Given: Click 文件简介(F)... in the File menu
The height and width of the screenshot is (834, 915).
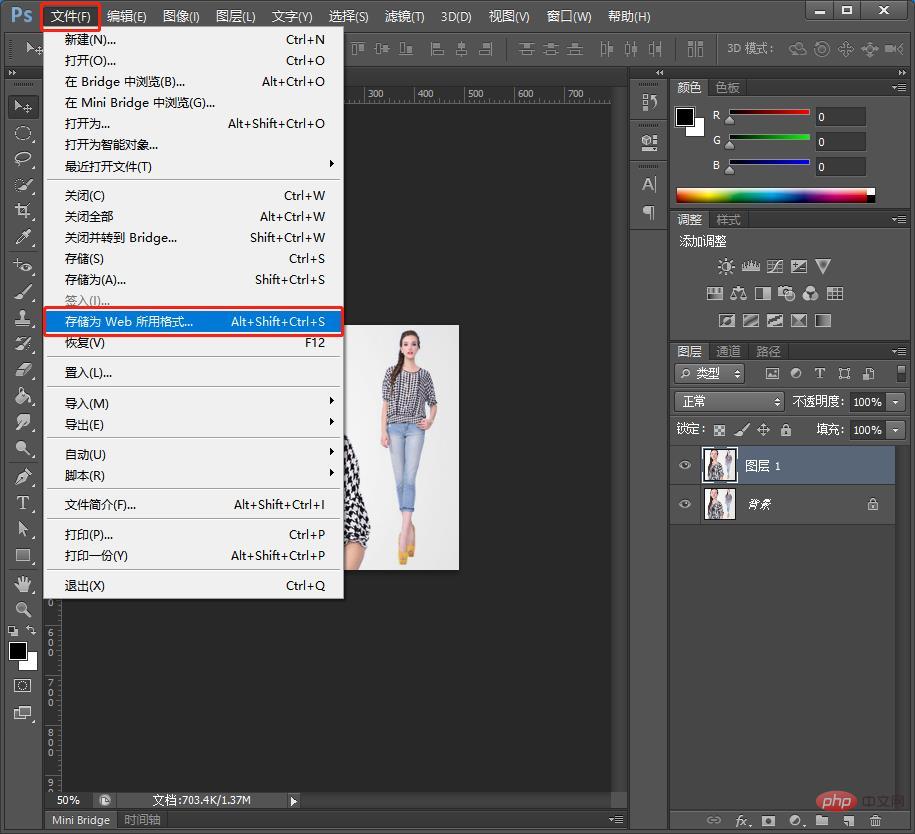Looking at the screenshot, I should (x=100, y=505).
